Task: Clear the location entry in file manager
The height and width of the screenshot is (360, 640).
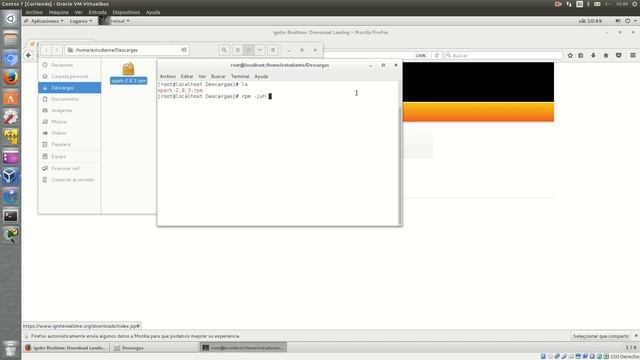Action: 184,50
